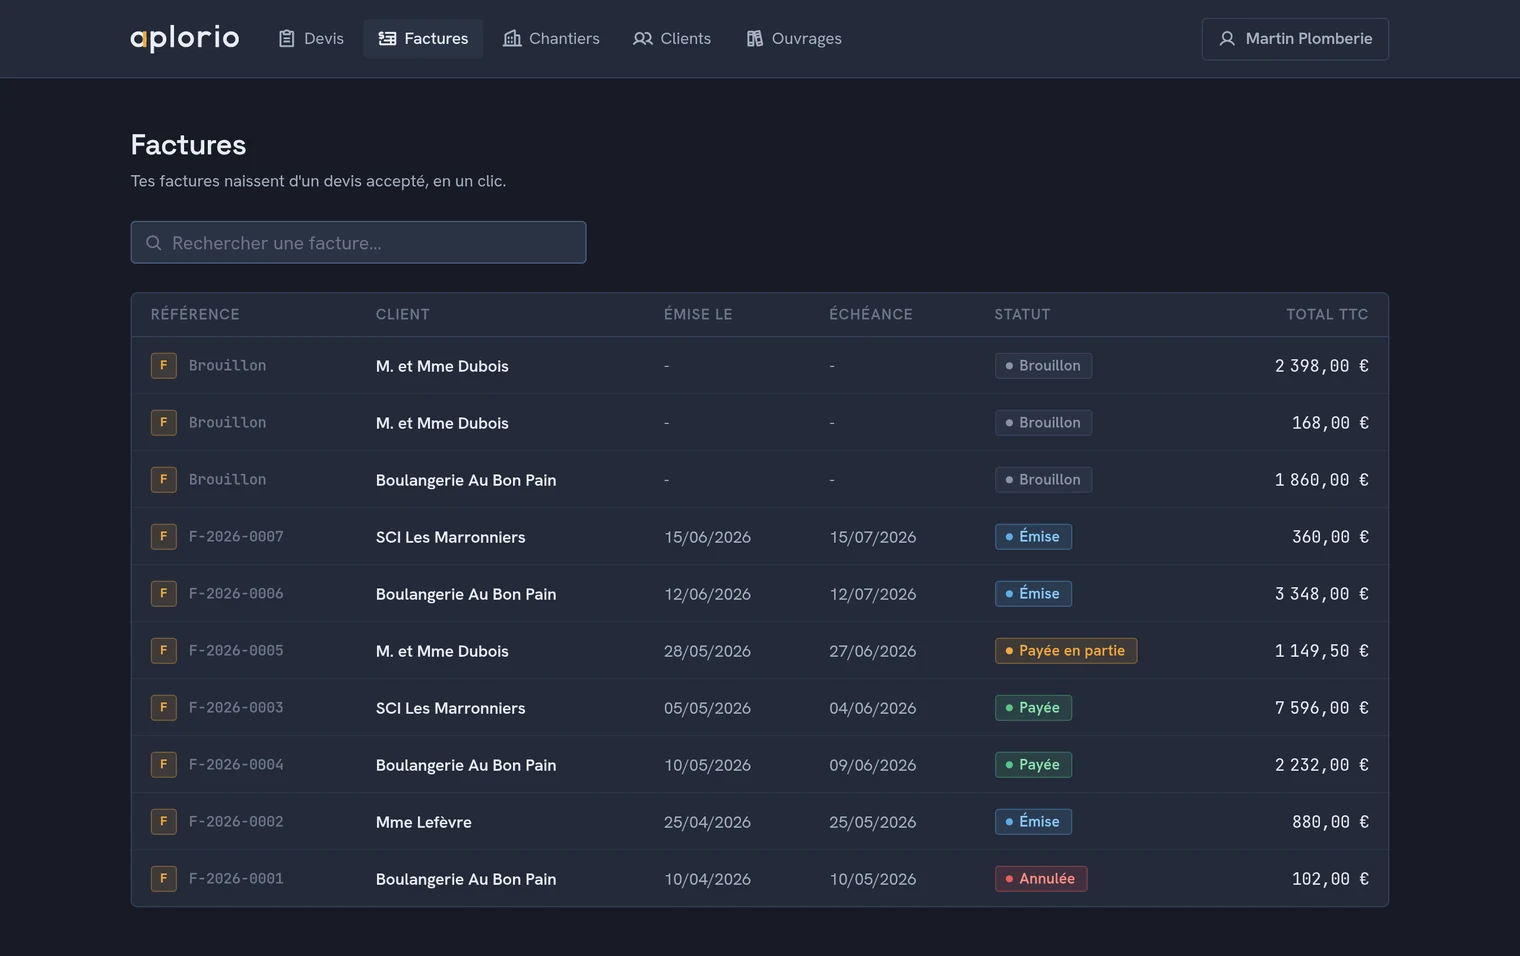The width and height of the screenshot is (1520, 956).
Task: Click the red Annulée status badge
Action: click(x=1041, y=878)
